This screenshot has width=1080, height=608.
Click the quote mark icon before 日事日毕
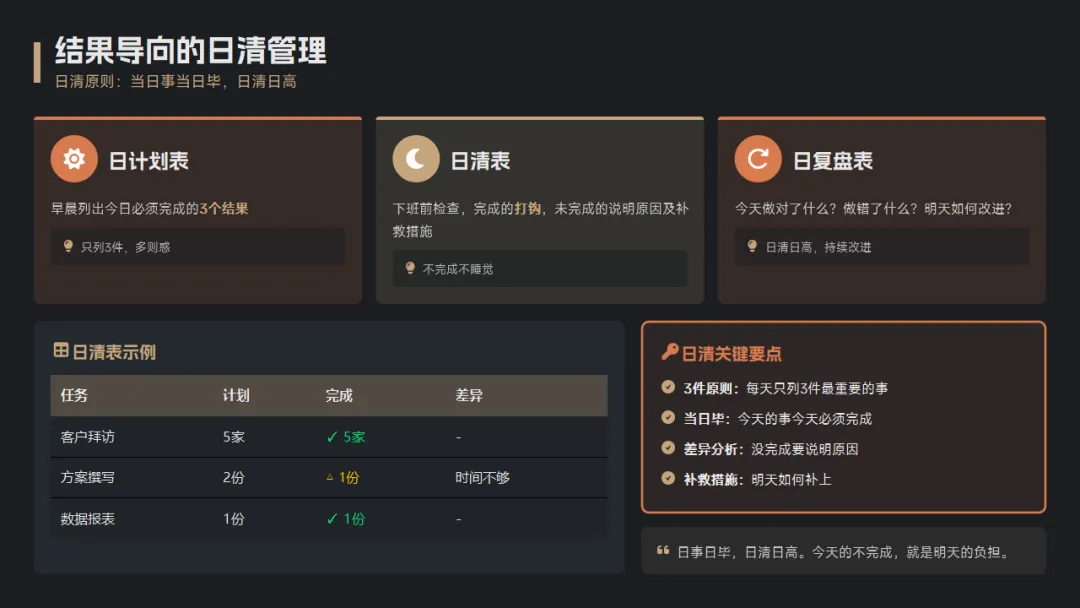[663, 550]
